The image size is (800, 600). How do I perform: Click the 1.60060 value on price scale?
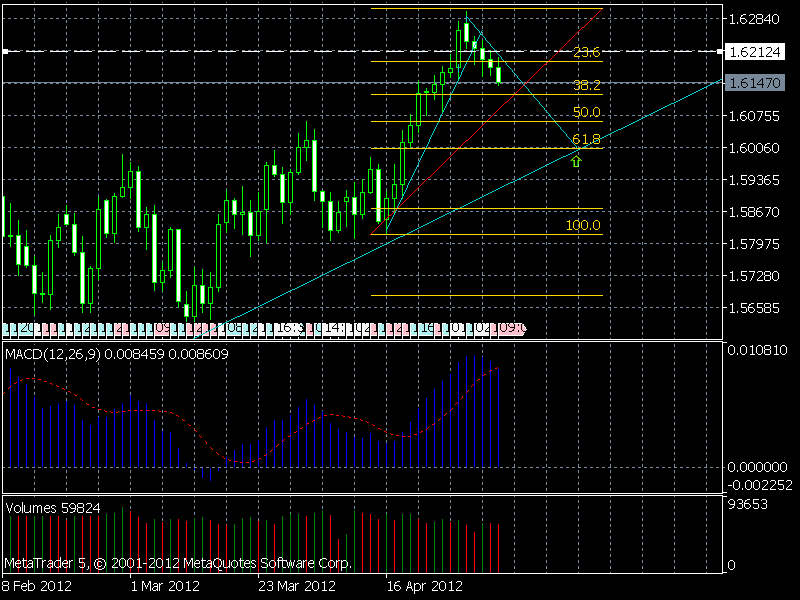pyautogui.click(x=754, y=148)
